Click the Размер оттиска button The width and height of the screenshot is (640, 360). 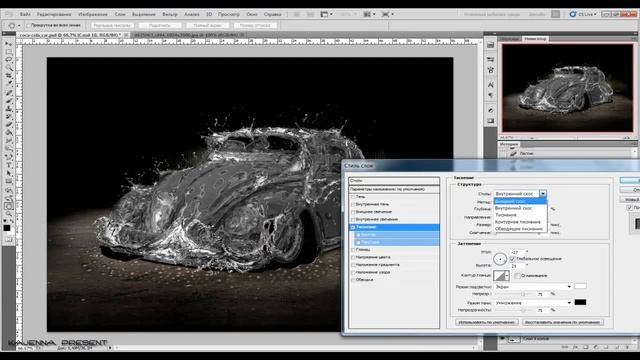[256, 25]
